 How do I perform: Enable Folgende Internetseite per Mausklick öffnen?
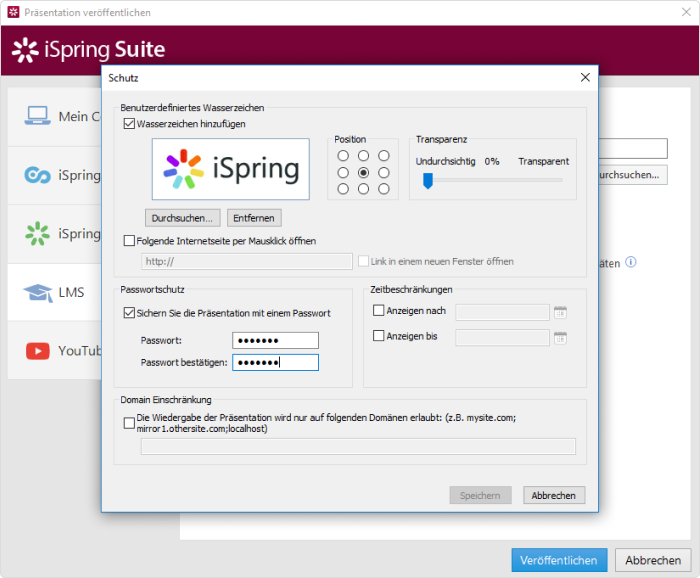click(129, 241)
